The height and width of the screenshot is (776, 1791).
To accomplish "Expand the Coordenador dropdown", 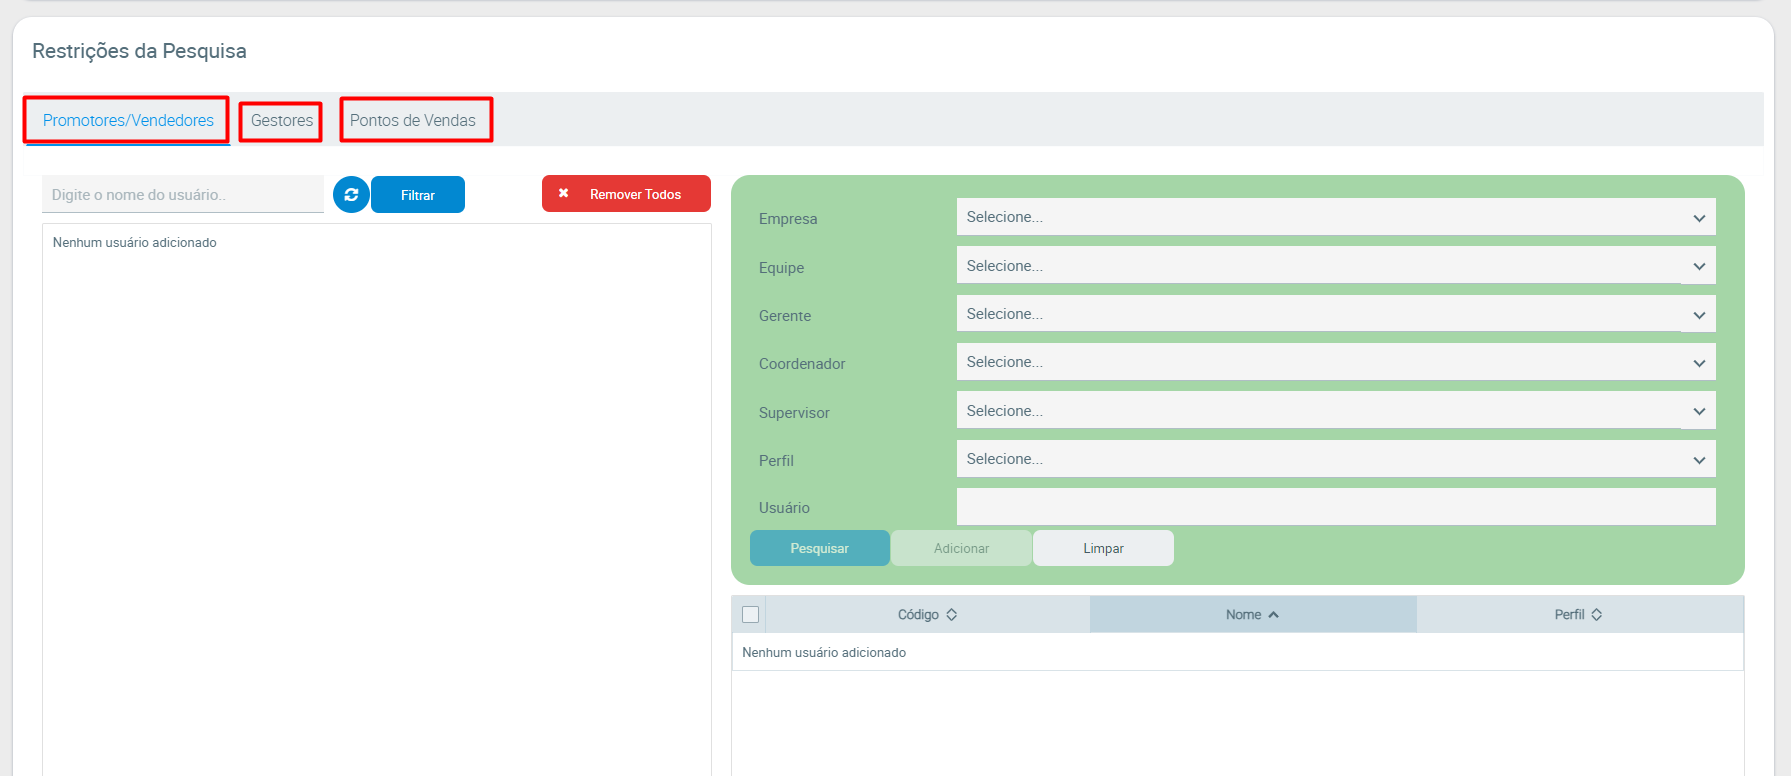I will [x=1335, y=362].
